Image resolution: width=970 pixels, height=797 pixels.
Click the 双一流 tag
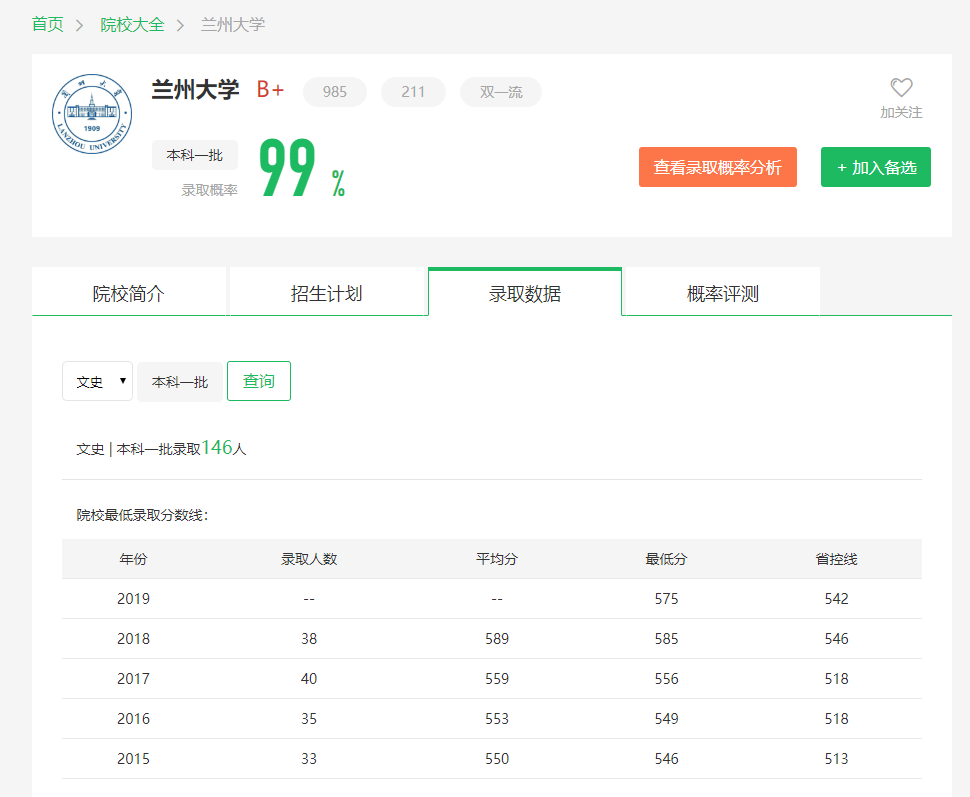pyautogui.click(x=501, y=92)
